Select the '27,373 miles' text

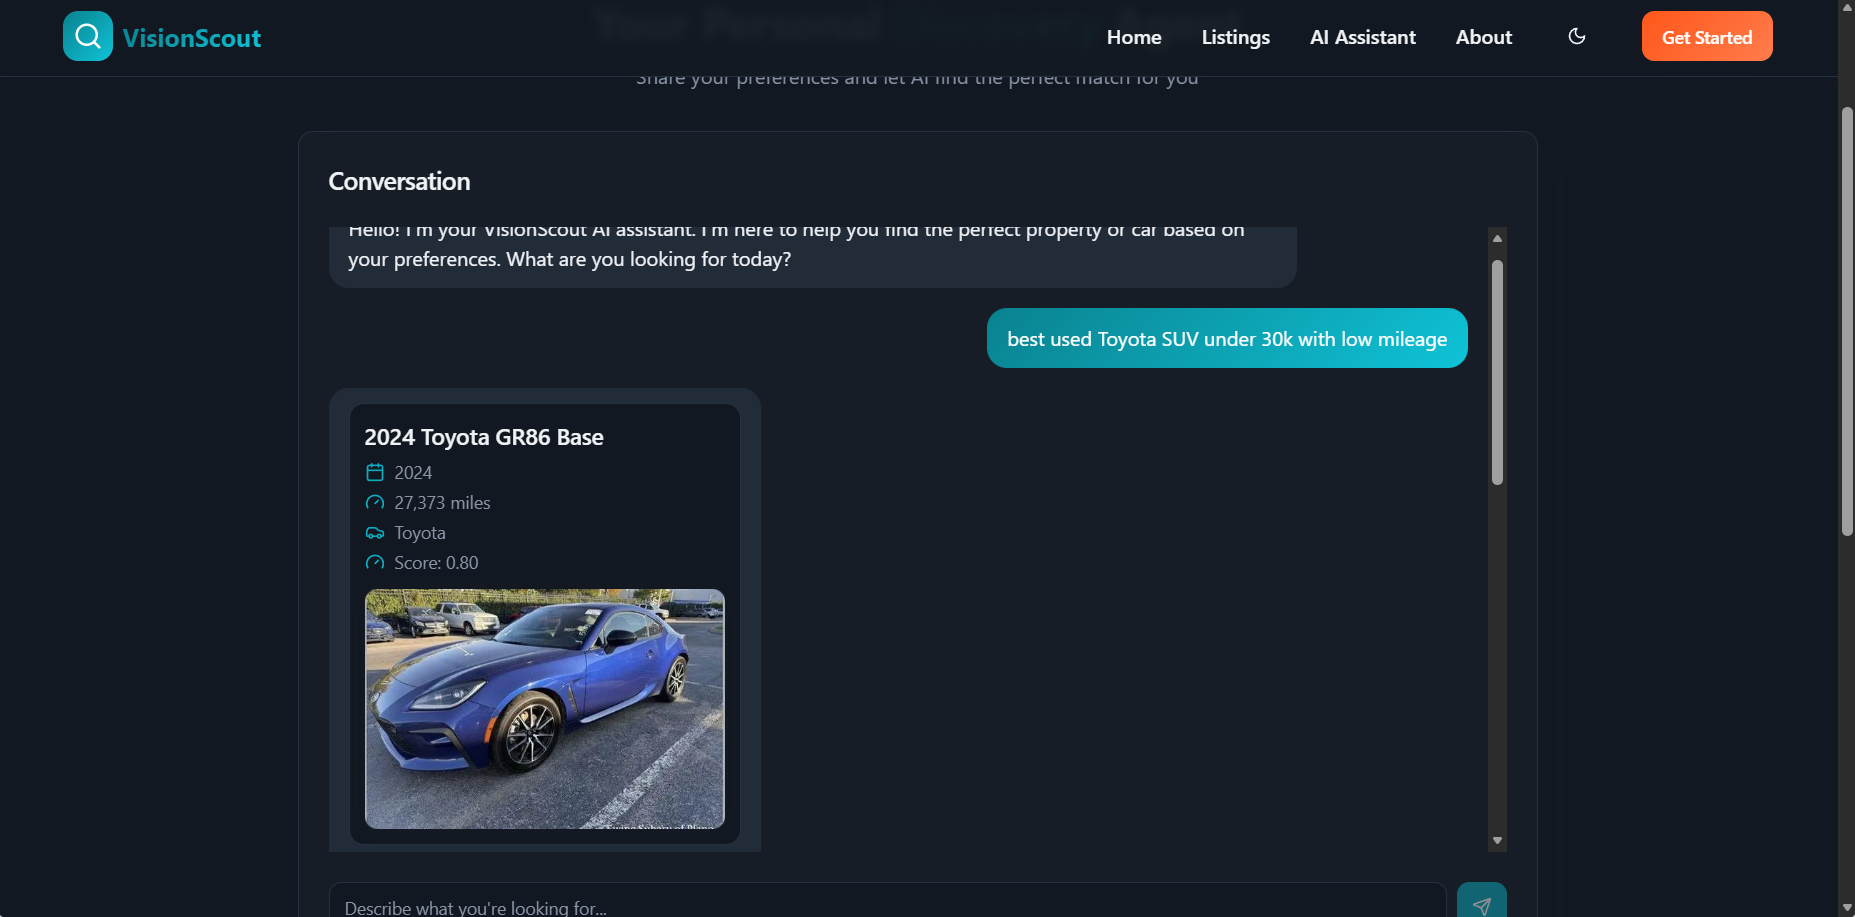point(442,503)
